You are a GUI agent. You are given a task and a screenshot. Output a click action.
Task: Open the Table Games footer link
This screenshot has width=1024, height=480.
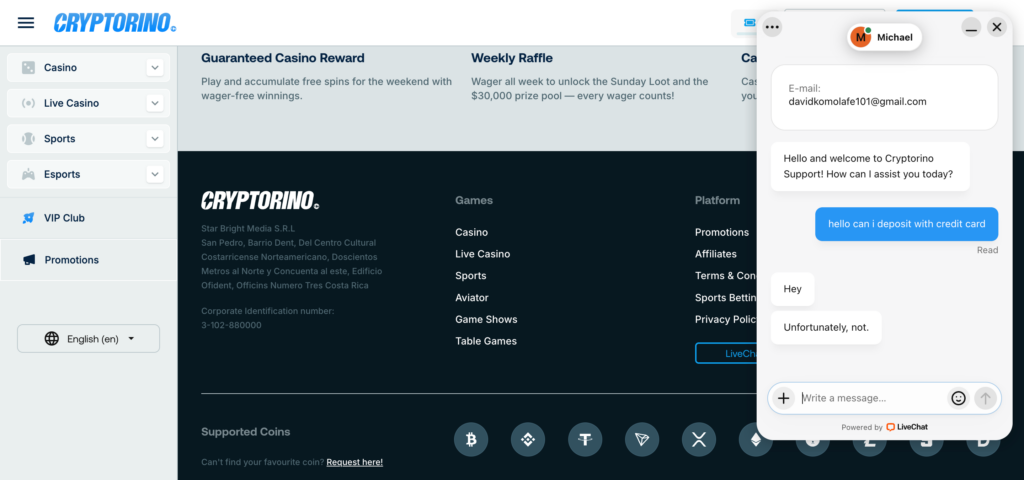tap(486, 341)
